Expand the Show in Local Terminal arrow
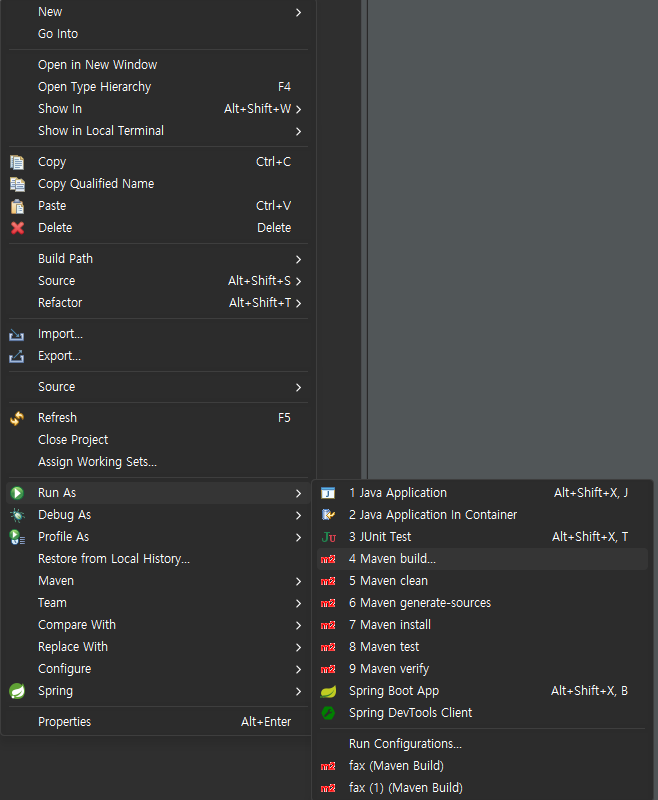The width and height of the screenshot is (658, 800). tap(298, 131)
